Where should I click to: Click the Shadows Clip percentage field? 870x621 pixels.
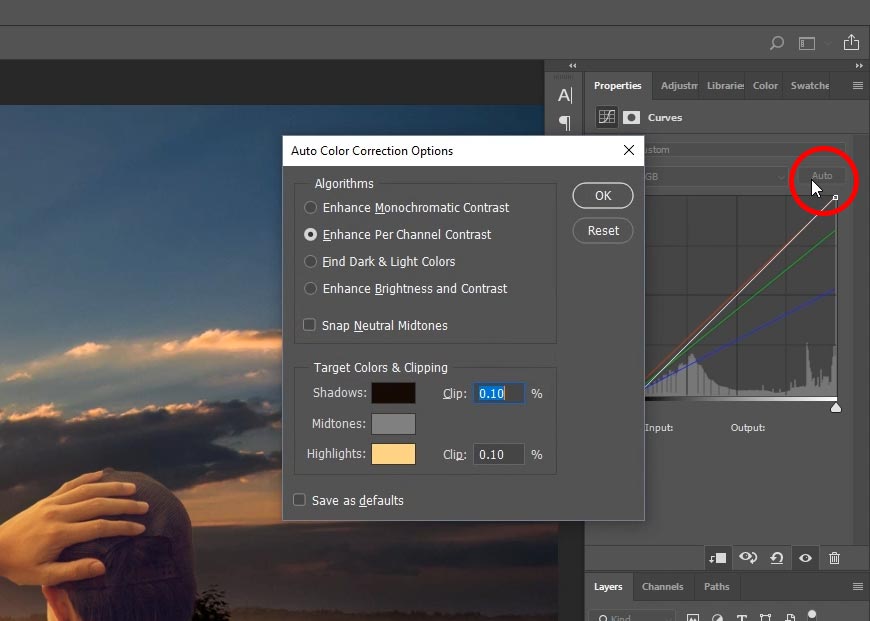498,393
